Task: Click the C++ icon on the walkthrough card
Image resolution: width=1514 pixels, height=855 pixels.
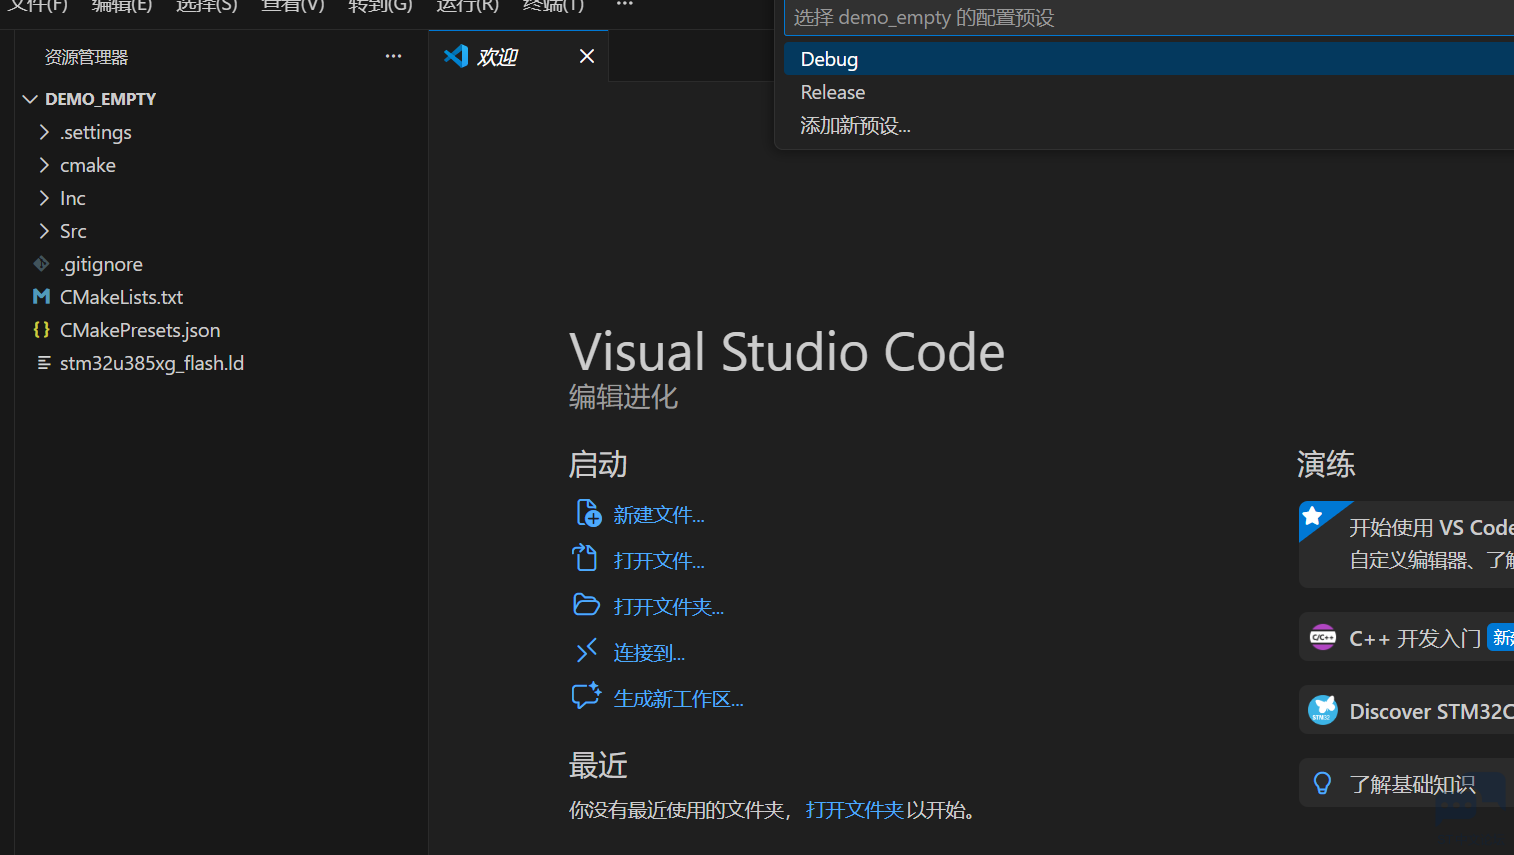Action: point(1323,637)
